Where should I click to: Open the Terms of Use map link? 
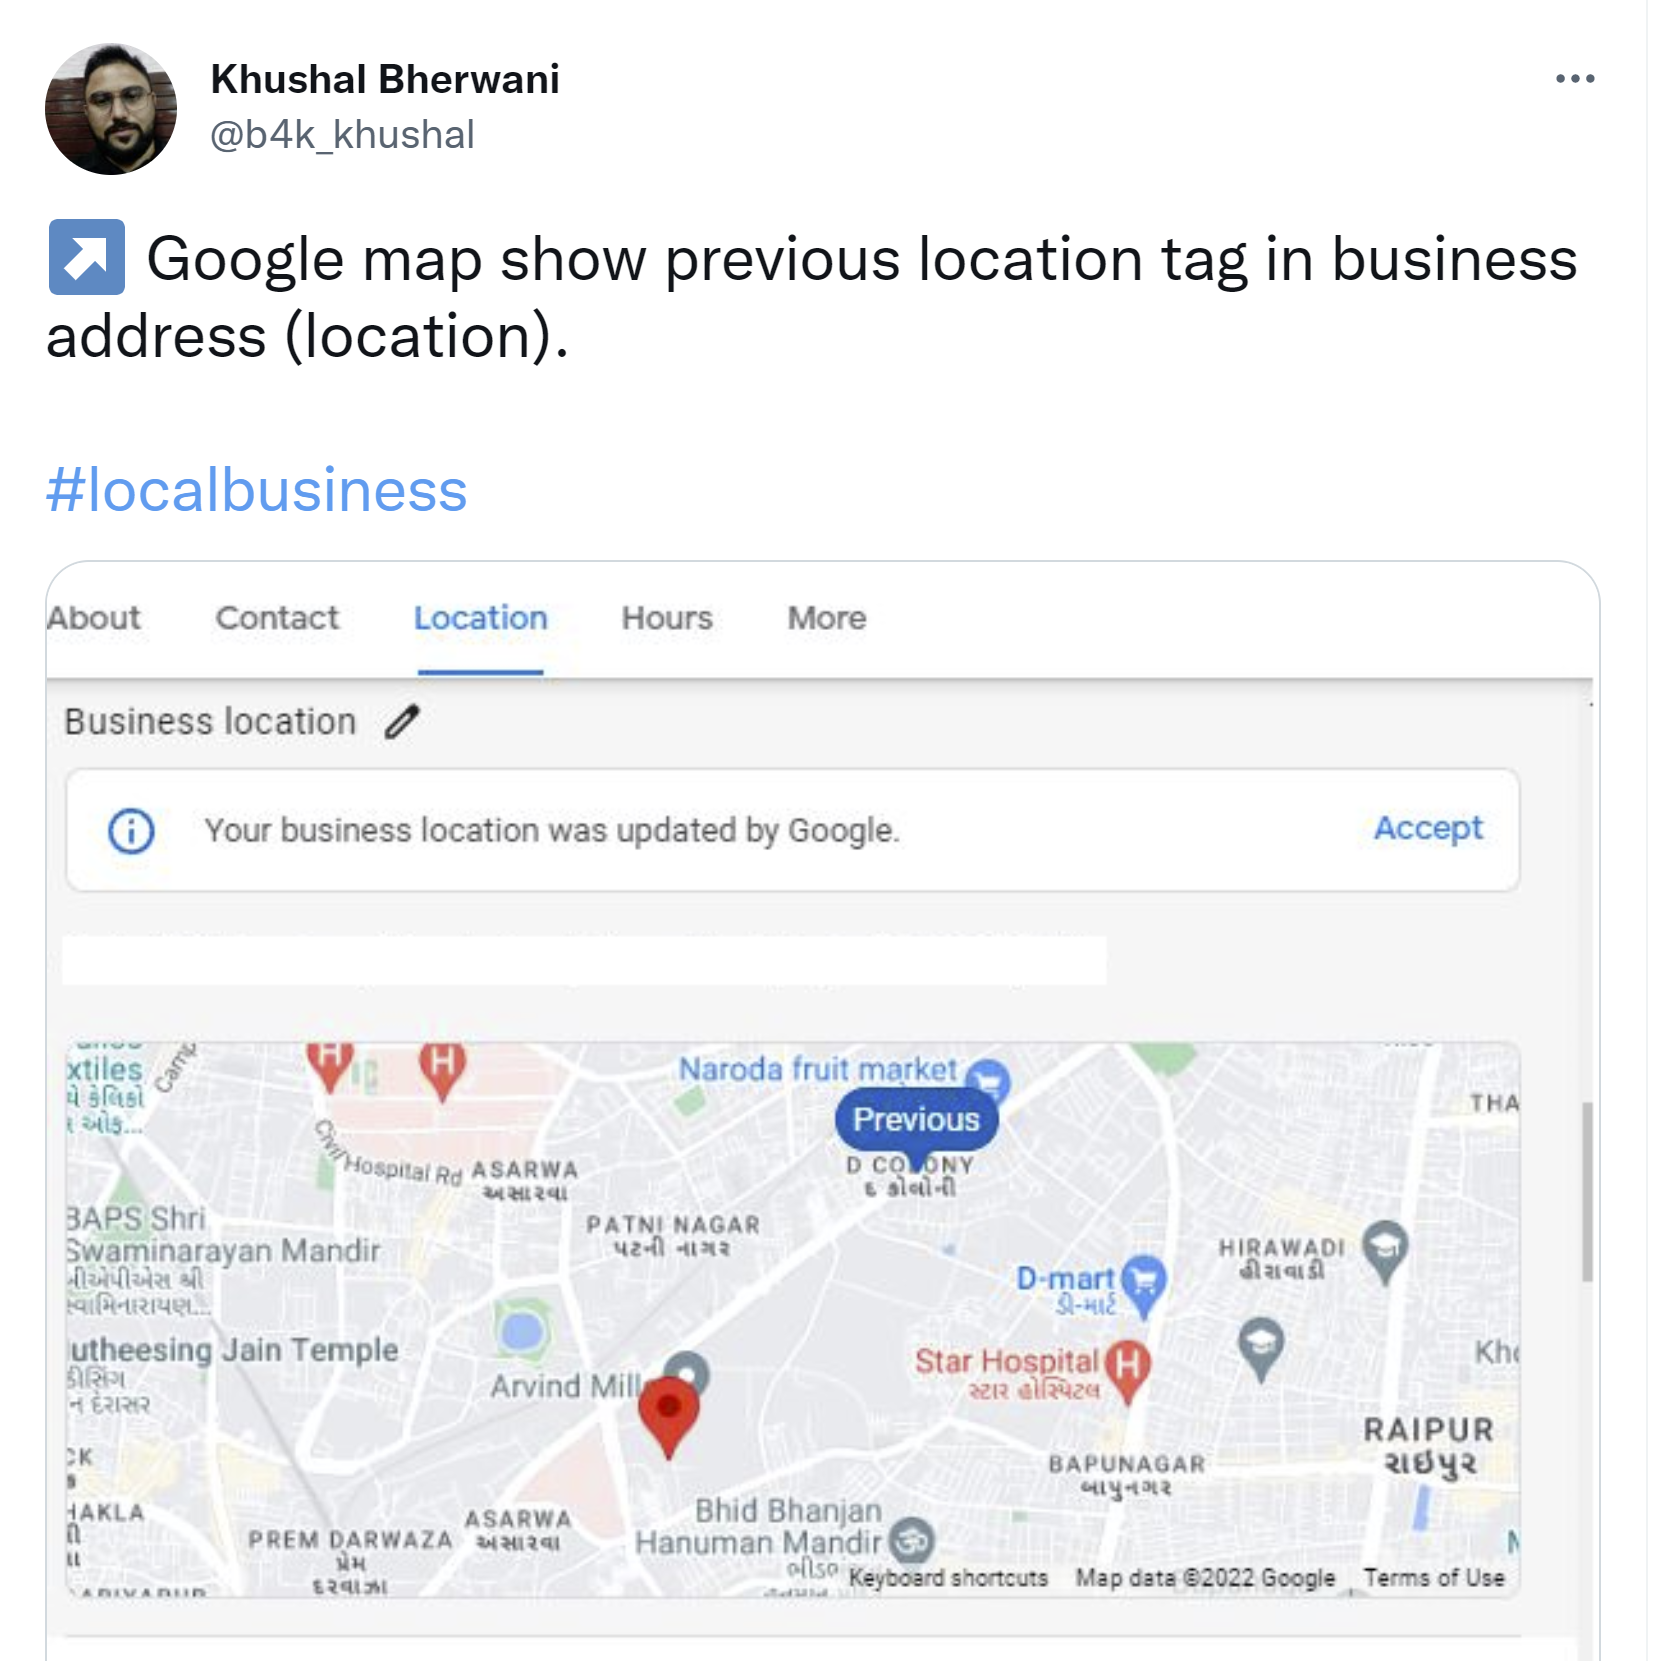click(1434, 1578)
